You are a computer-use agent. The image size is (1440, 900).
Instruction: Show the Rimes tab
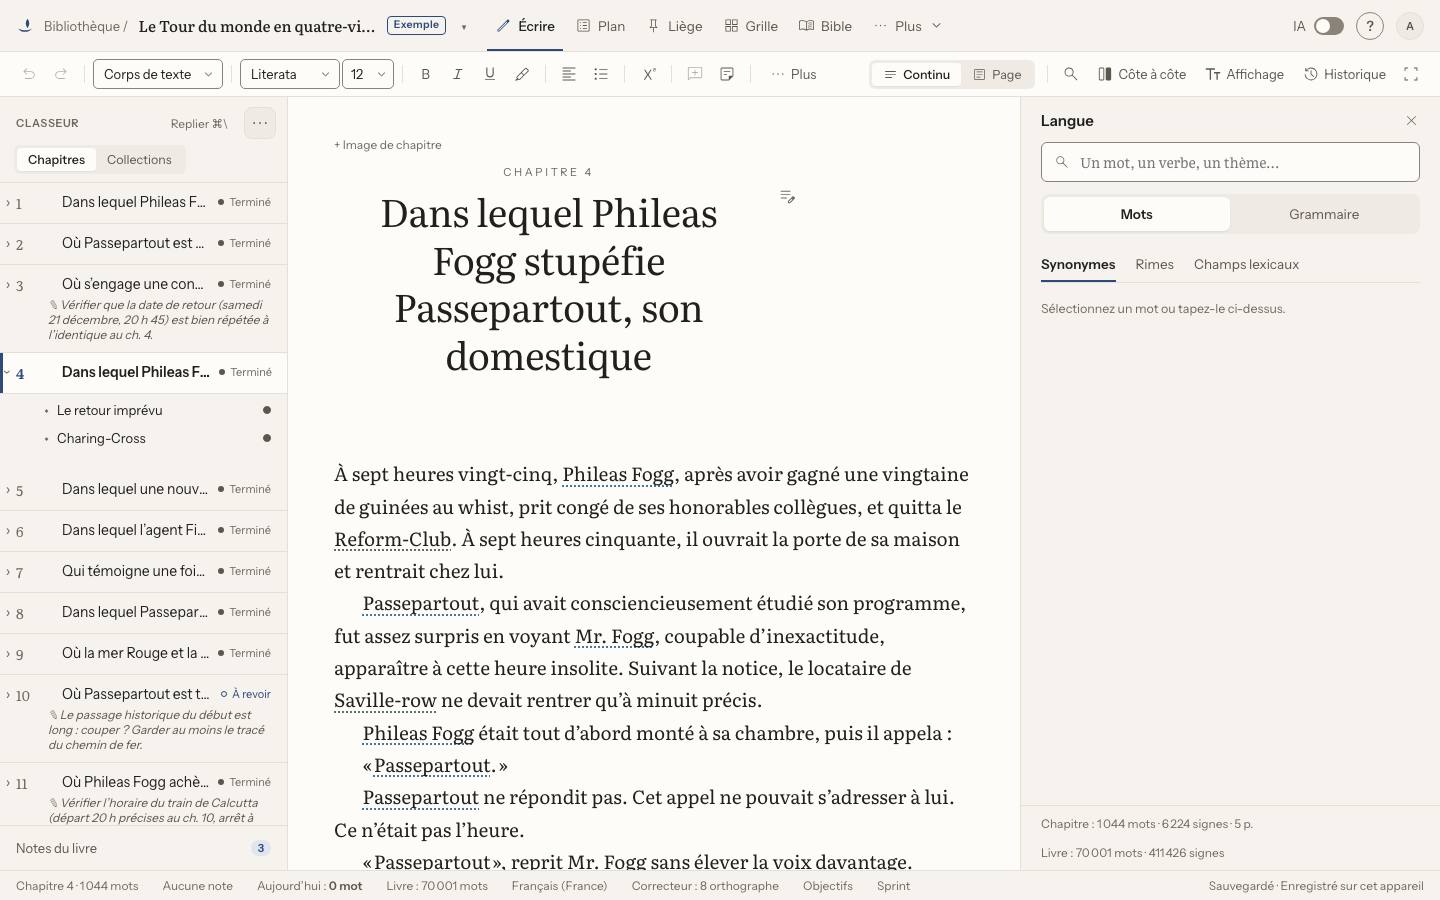(1154, 264)
